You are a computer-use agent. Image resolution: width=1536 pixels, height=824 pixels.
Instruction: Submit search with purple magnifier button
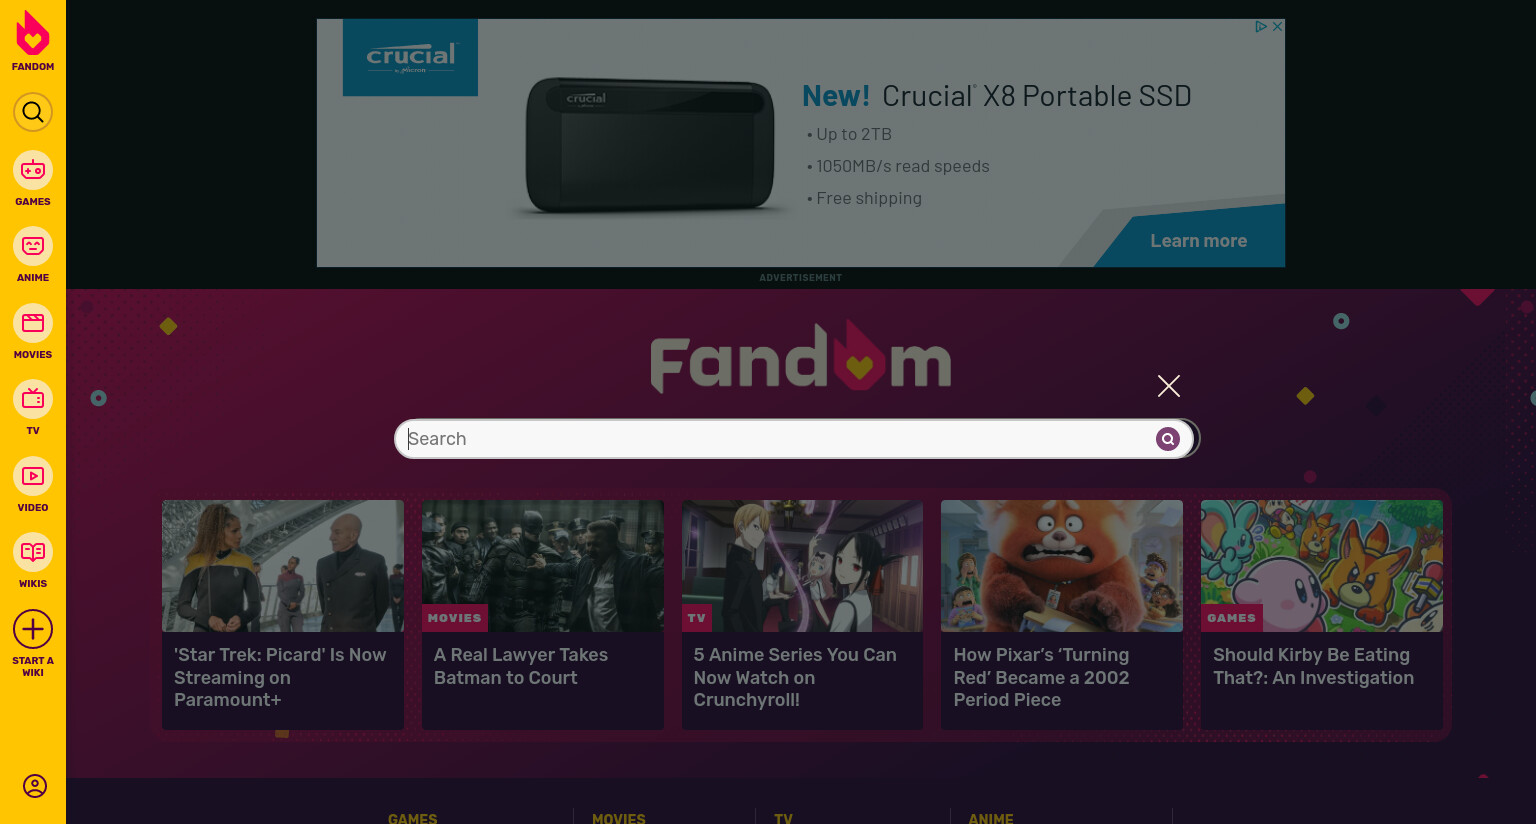tap(1168, 439)
